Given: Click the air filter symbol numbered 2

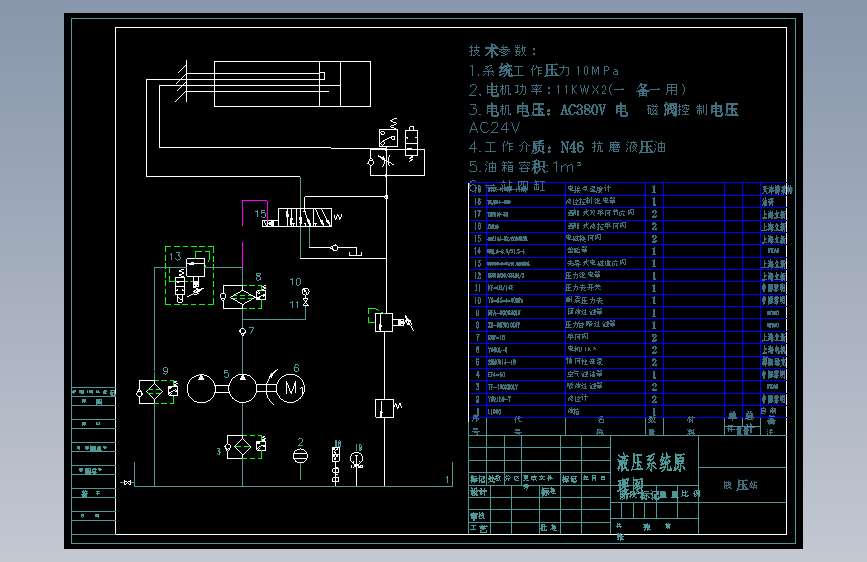Looking at the screenshot, I should coord(300,456).
